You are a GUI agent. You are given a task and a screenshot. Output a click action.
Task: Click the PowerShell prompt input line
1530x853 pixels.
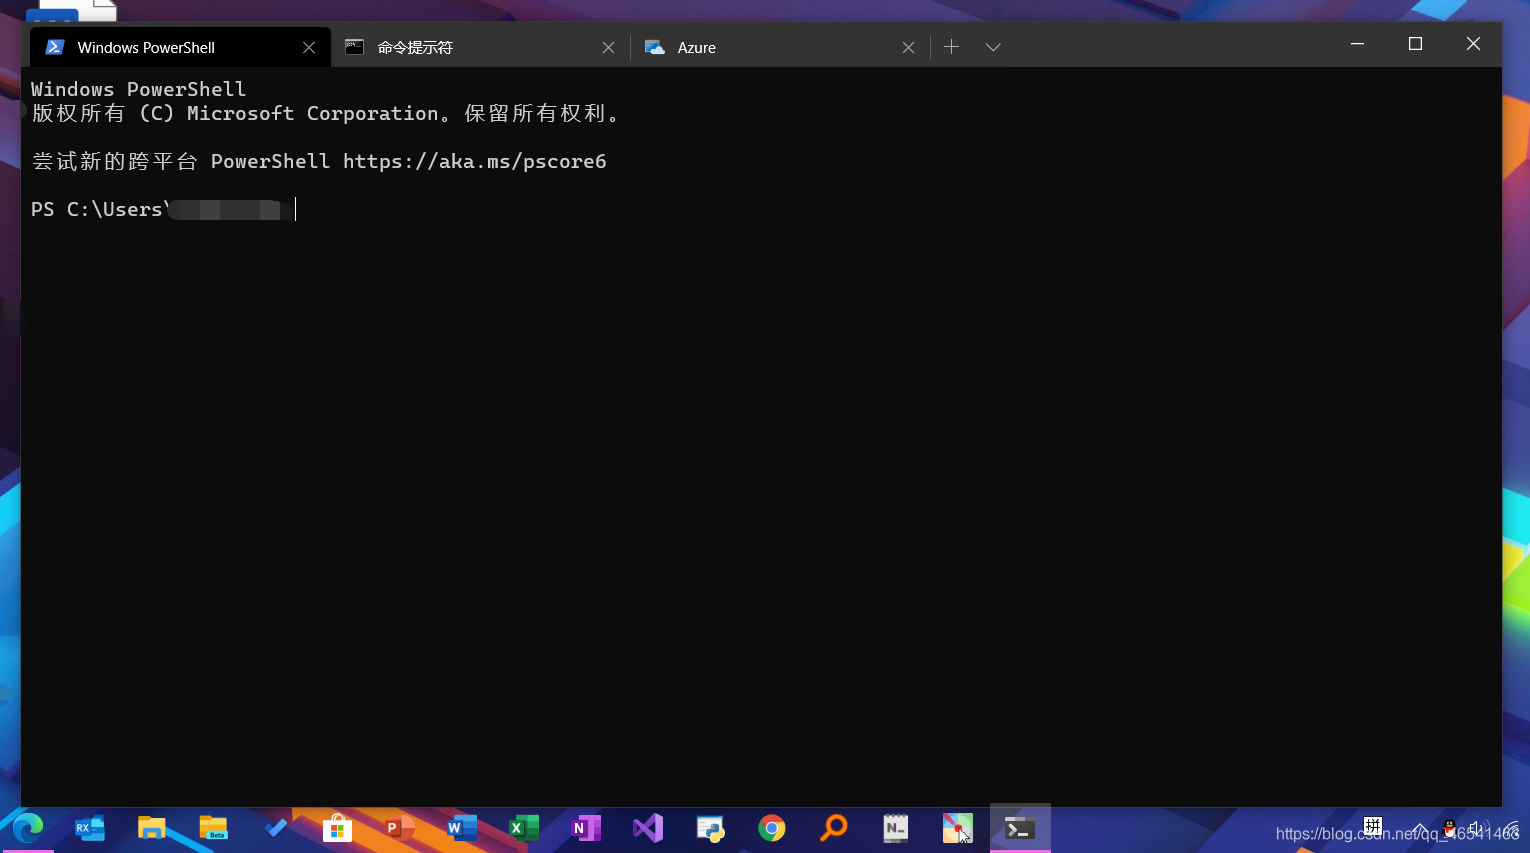pyautogui.click(x=163, y=209)
